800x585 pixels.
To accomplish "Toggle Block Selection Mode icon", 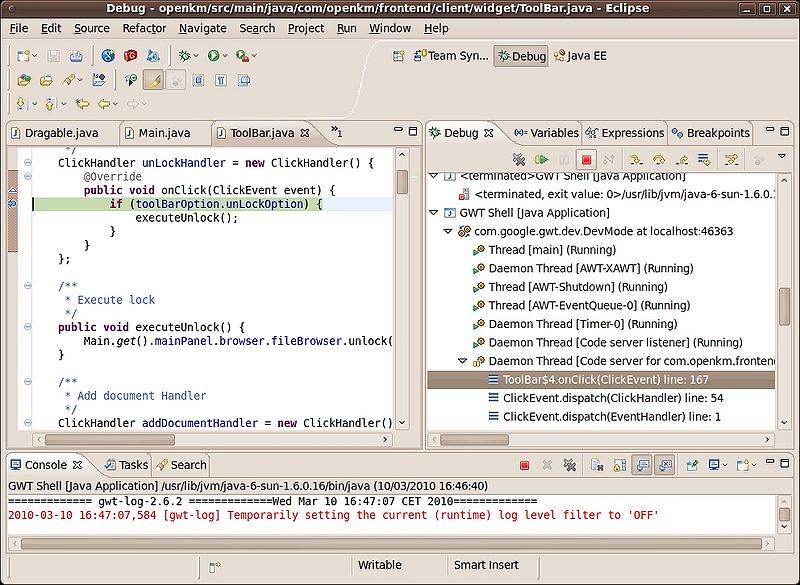I will [x=198, y=80].
